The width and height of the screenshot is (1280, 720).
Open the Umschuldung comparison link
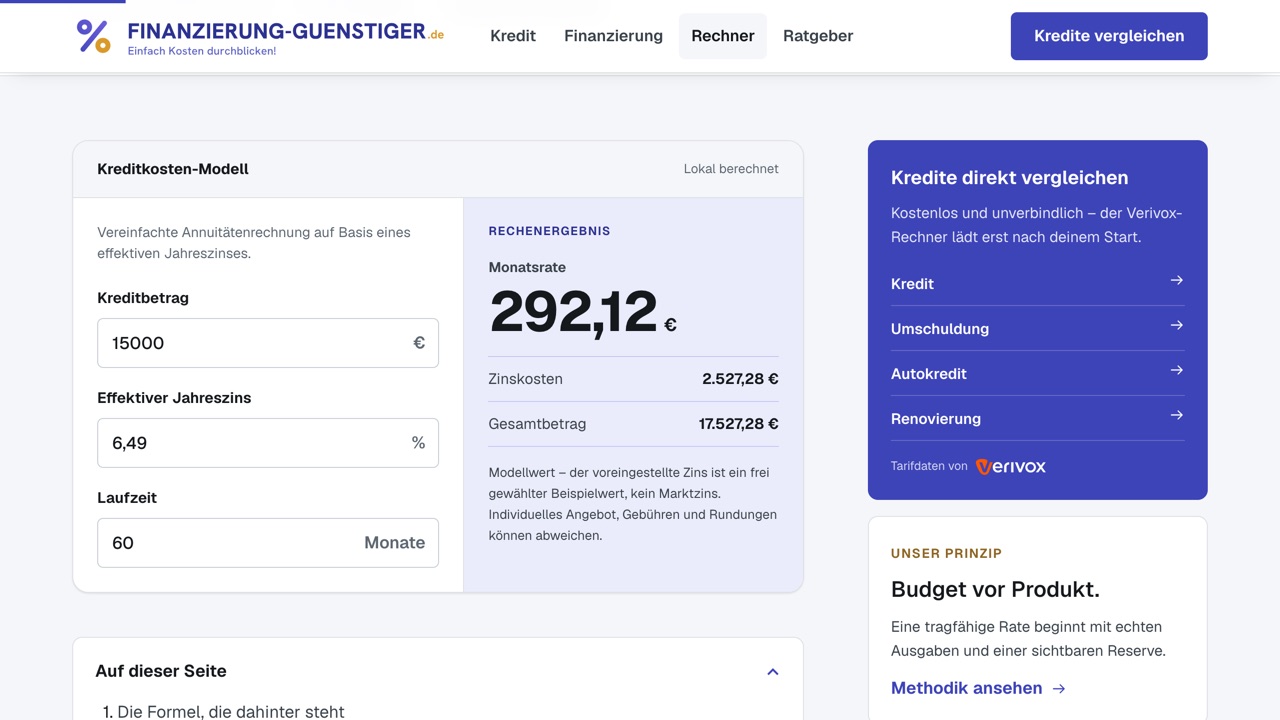click(x=1037, y=328)
